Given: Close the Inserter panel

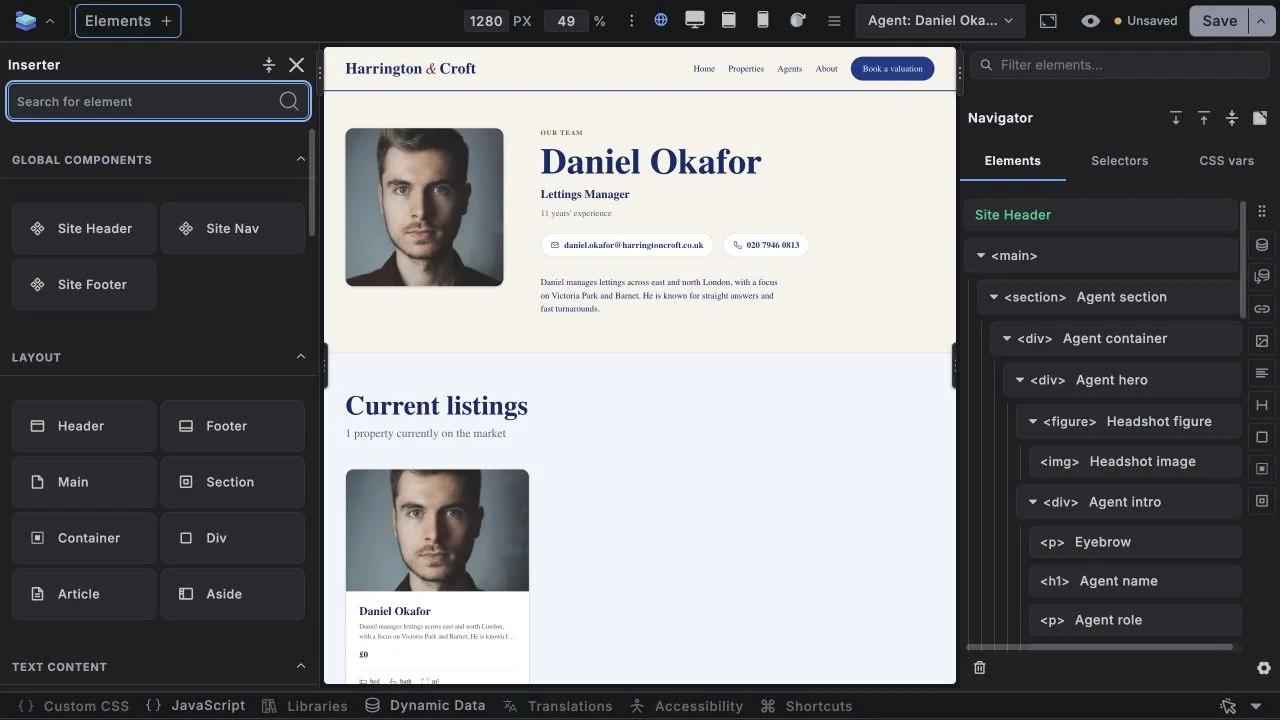Looking at the screenshot, I should [297, 65].
